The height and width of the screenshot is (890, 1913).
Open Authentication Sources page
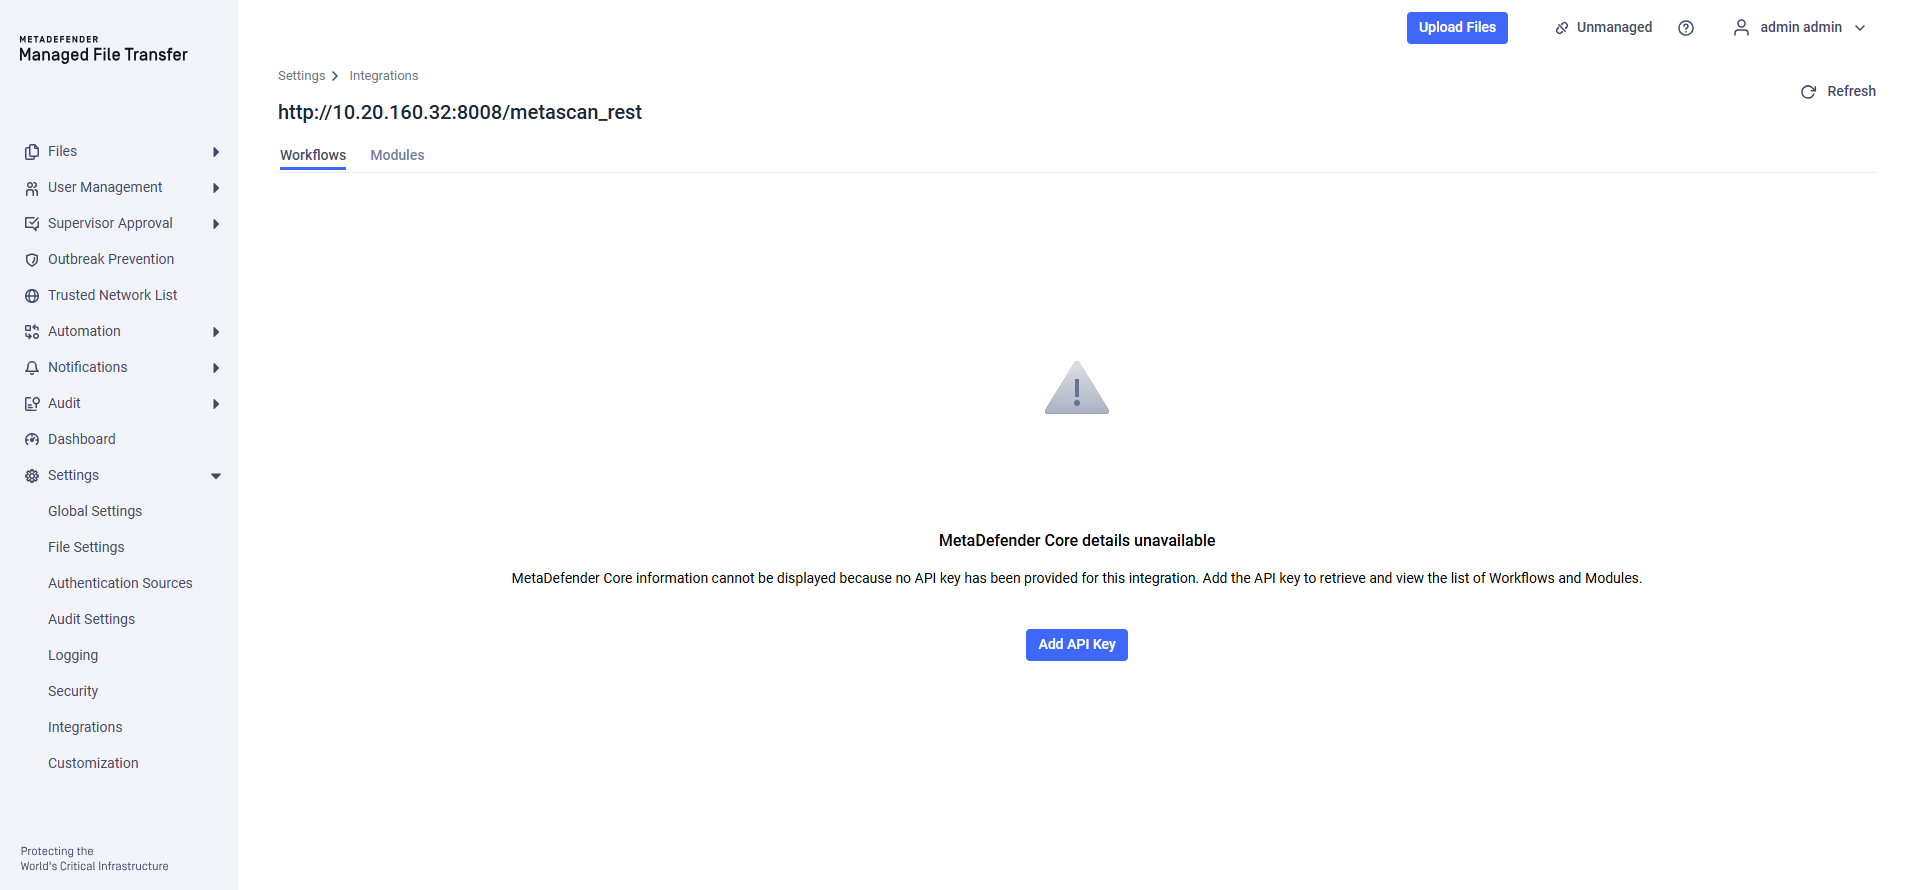pyautogui.click(x=120, y=583)
